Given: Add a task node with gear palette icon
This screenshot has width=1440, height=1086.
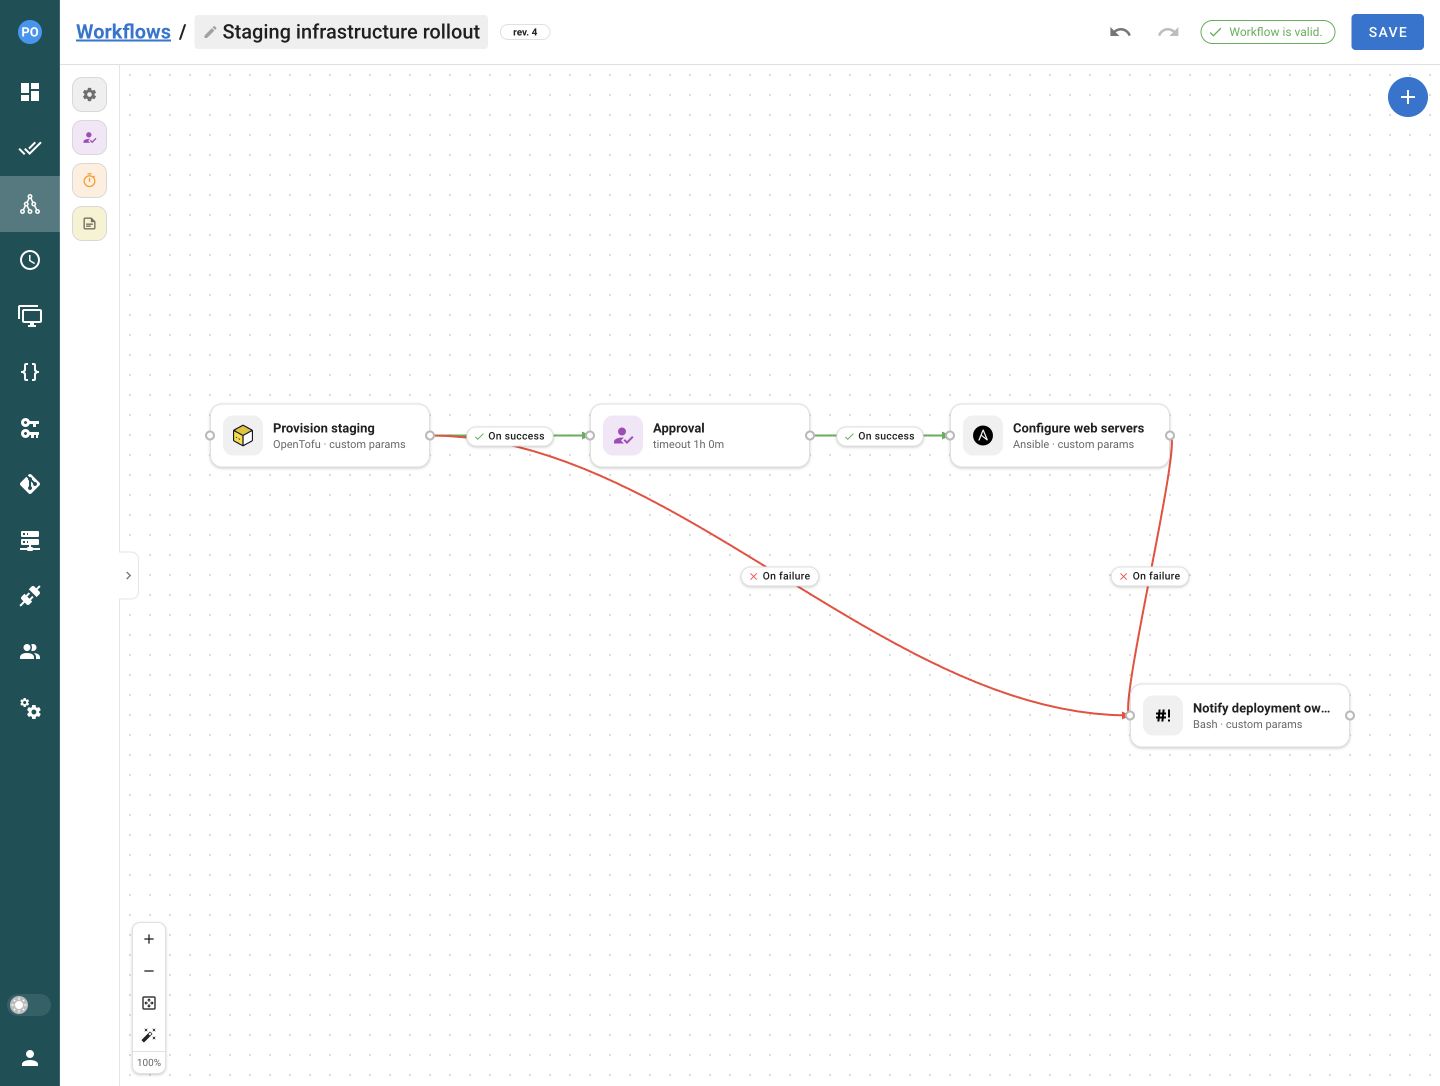Looking at the screenshot, I should 89,94.
